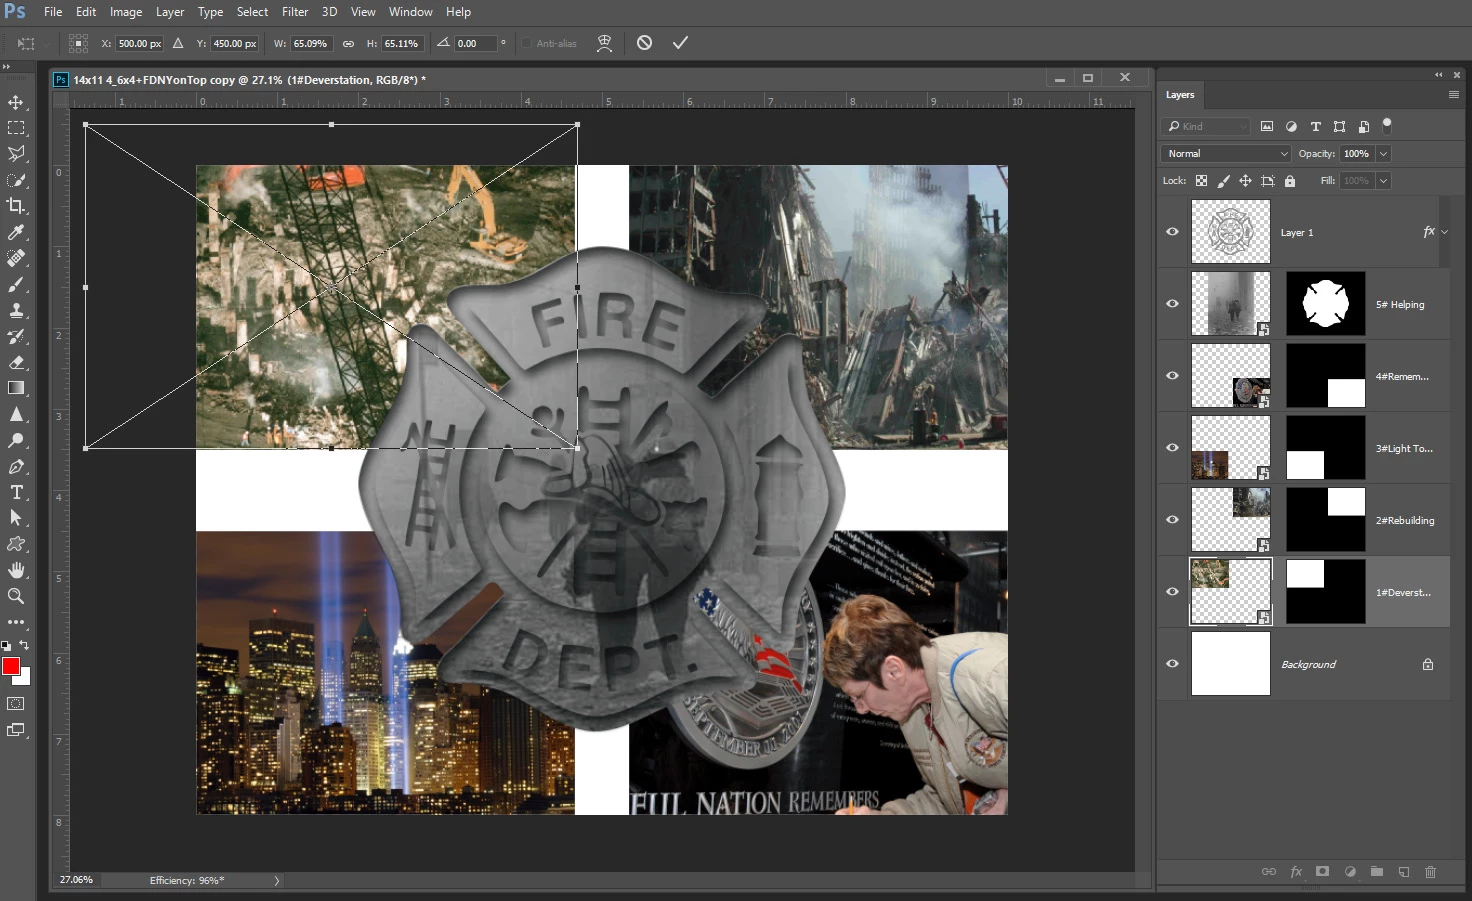Click the X position input field

[x=139, y=44]
